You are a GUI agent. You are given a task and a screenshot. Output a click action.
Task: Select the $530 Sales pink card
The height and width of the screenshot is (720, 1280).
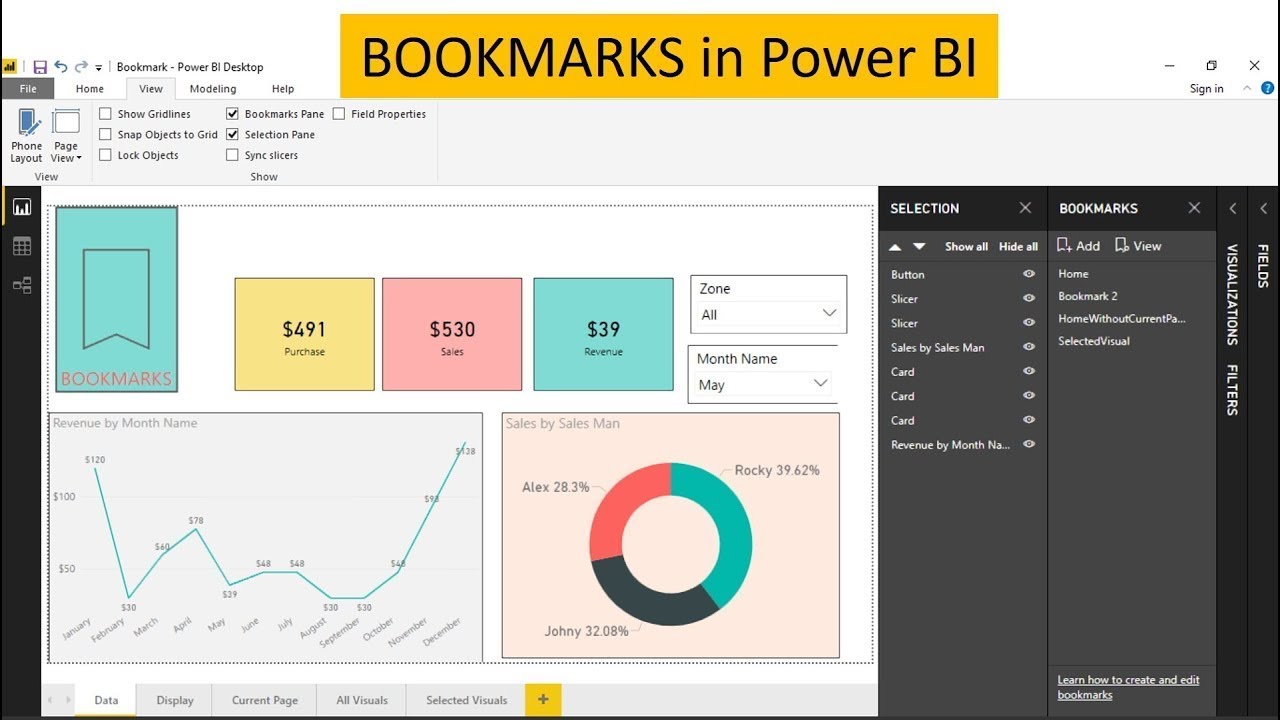click(x=452, y=334)
